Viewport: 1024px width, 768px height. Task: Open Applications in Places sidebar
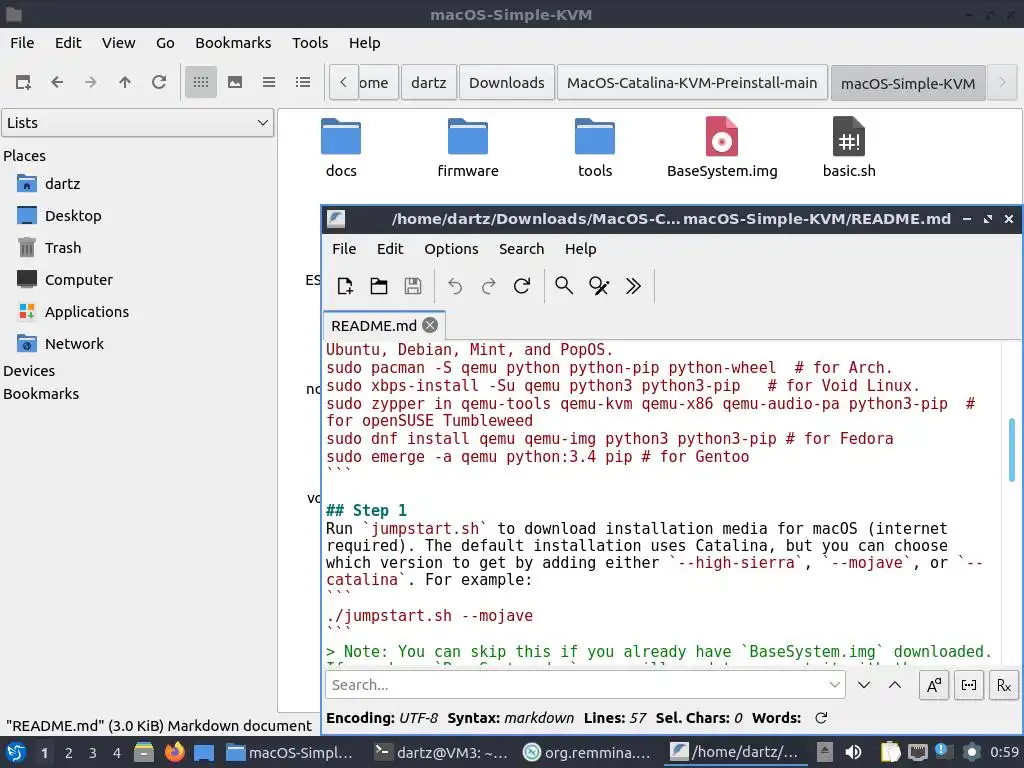(x=87, y=312)
